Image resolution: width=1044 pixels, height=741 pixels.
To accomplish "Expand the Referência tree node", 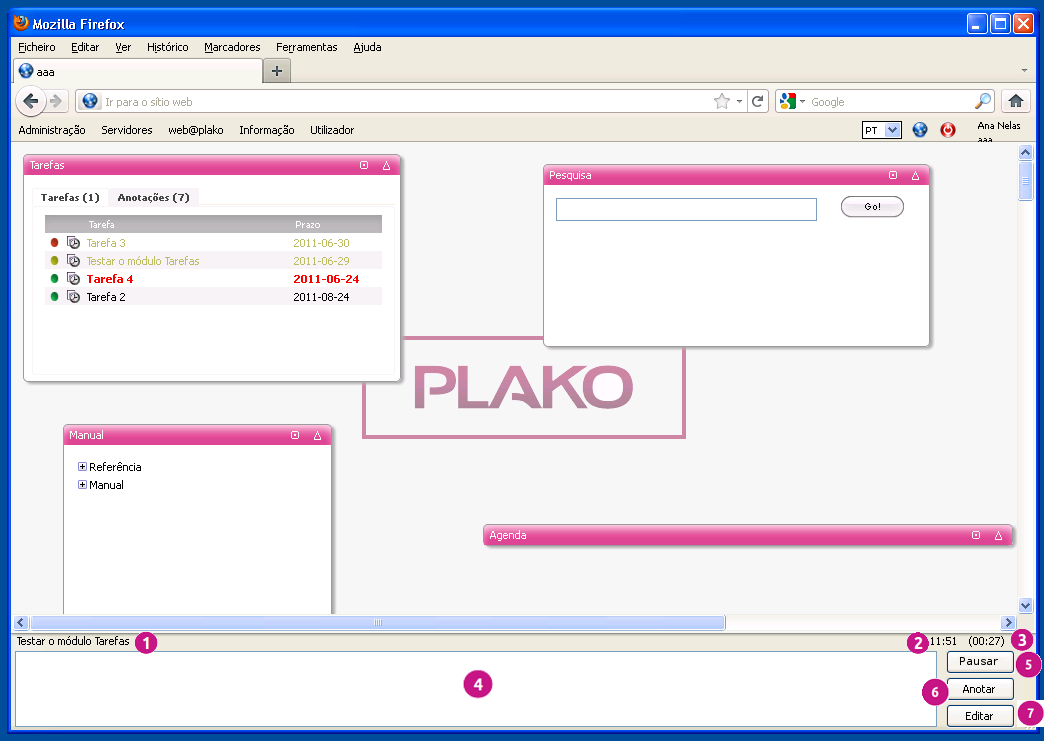I will point(82,467).
